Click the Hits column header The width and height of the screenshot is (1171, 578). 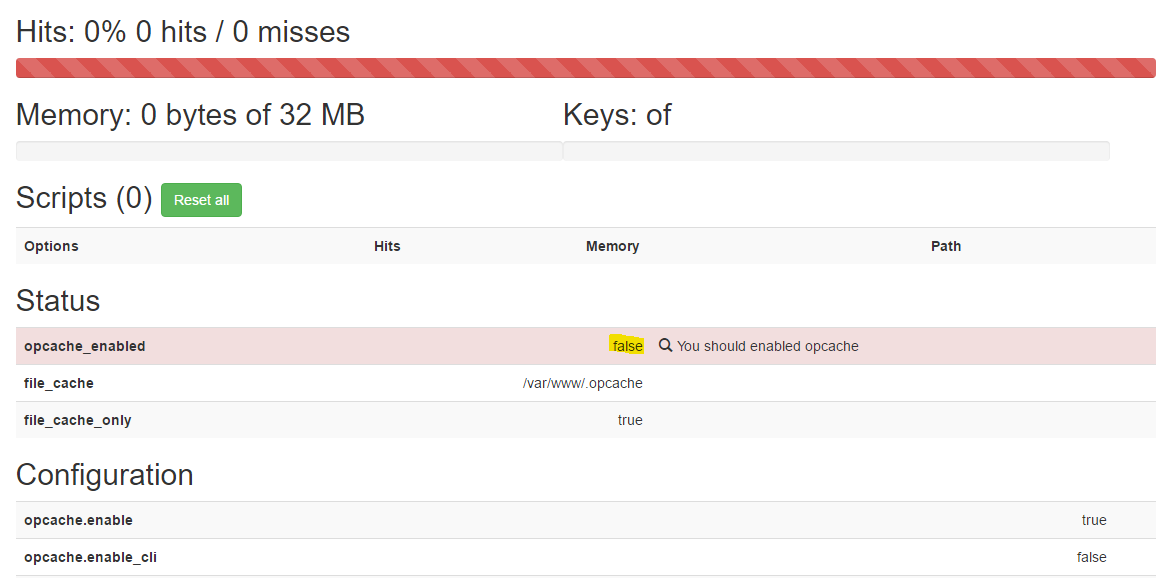tap(387, 246)
